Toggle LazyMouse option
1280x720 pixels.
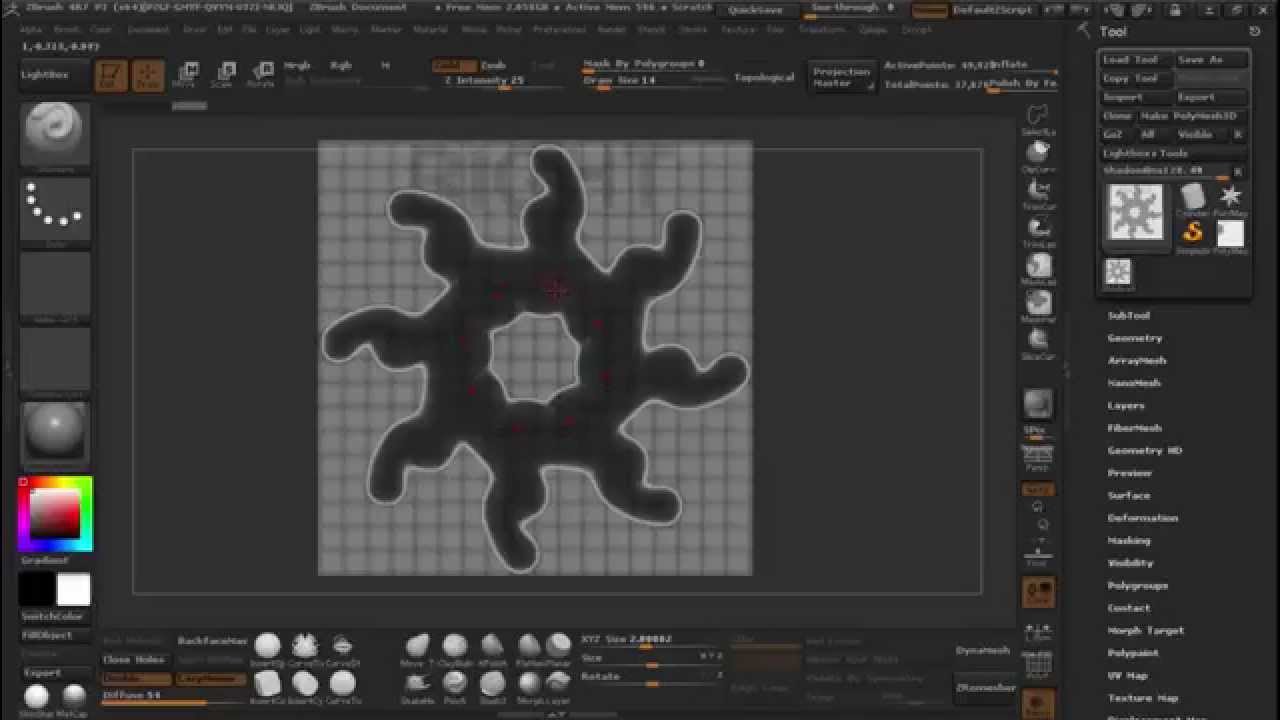211,679
